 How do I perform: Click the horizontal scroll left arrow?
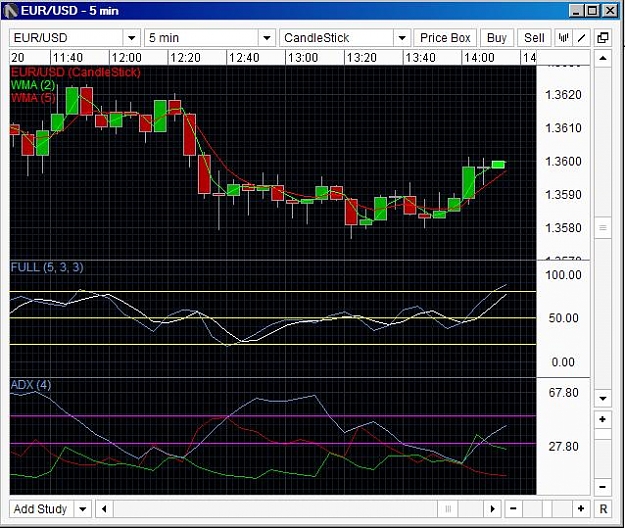[x=104, y=509]
